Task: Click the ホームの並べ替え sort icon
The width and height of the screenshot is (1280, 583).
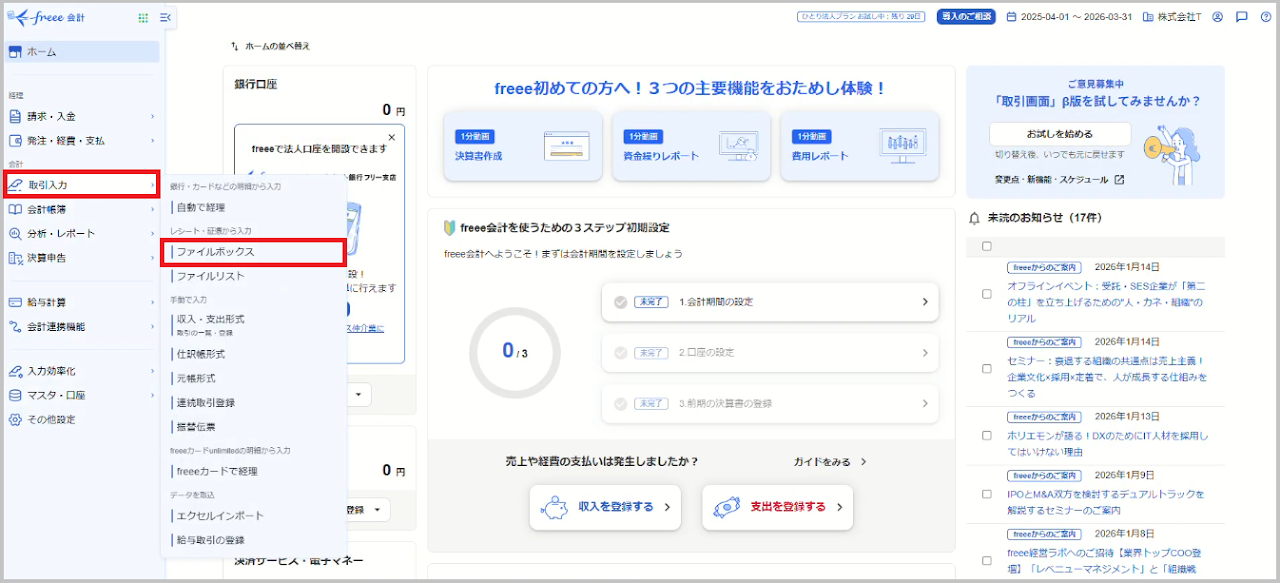Action: tap(235, 46)
